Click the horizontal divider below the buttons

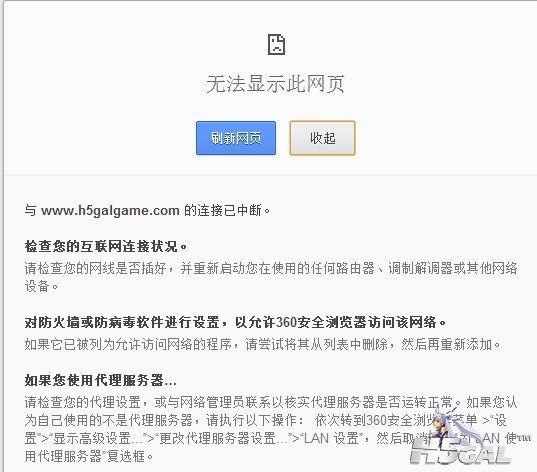271,175
